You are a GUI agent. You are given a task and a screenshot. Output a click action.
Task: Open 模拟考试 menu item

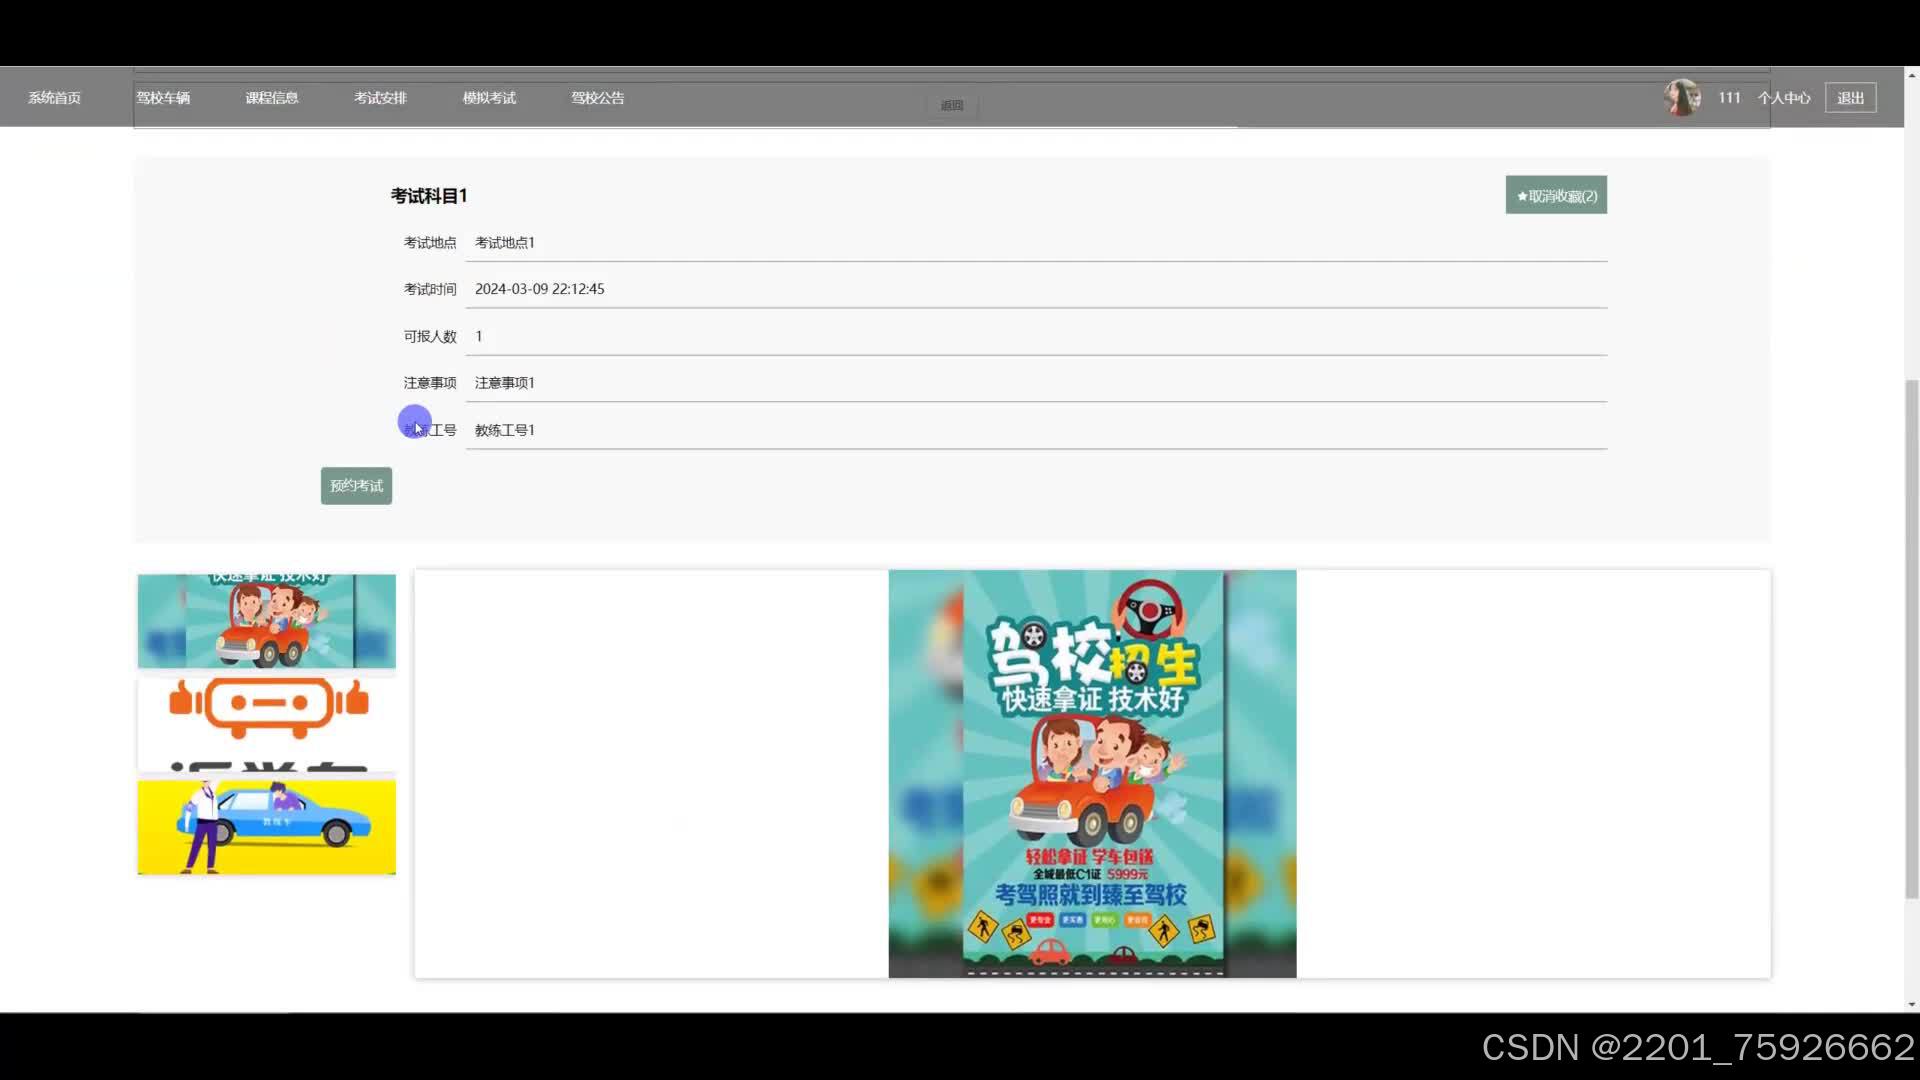pyautogui.click(x=489, y=98)
